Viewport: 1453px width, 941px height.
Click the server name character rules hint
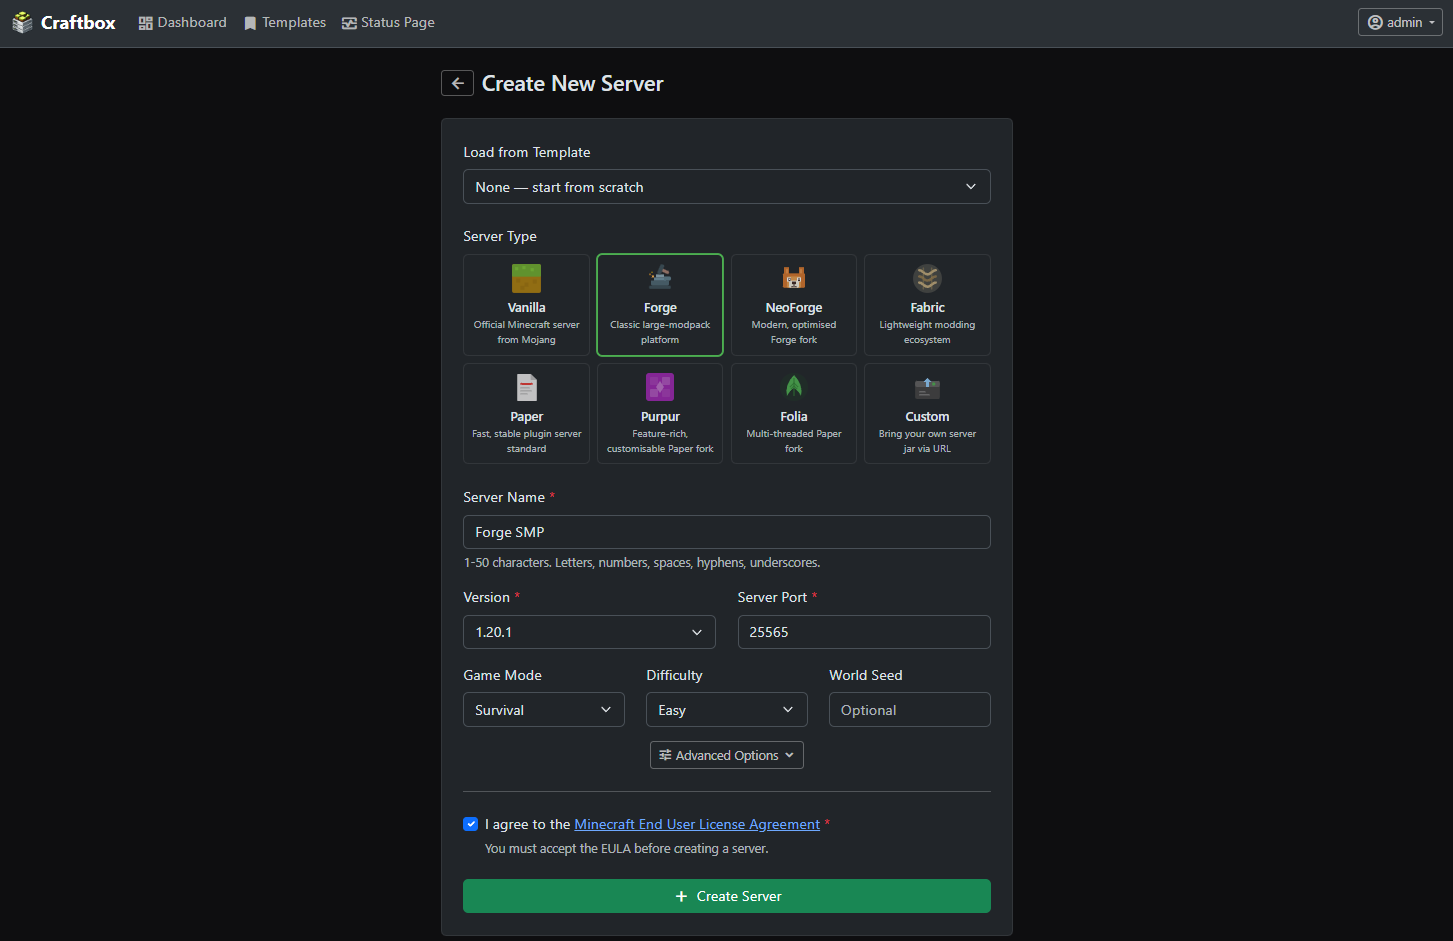pos(642,563)
